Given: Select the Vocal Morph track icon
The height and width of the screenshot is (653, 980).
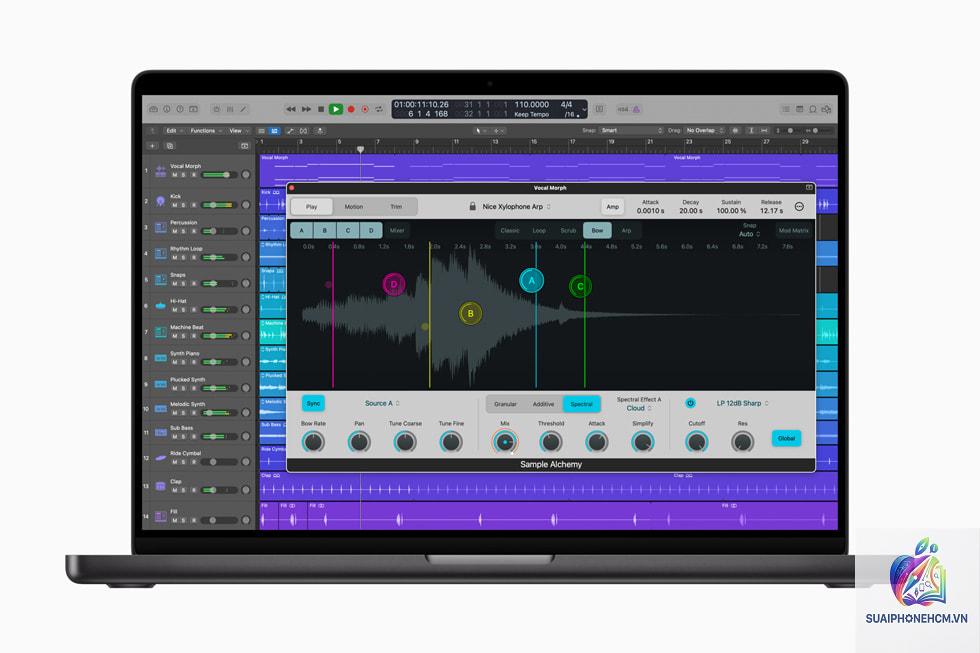Looking at the screenshot, I should pyautogui.click(x=161, y=171).
